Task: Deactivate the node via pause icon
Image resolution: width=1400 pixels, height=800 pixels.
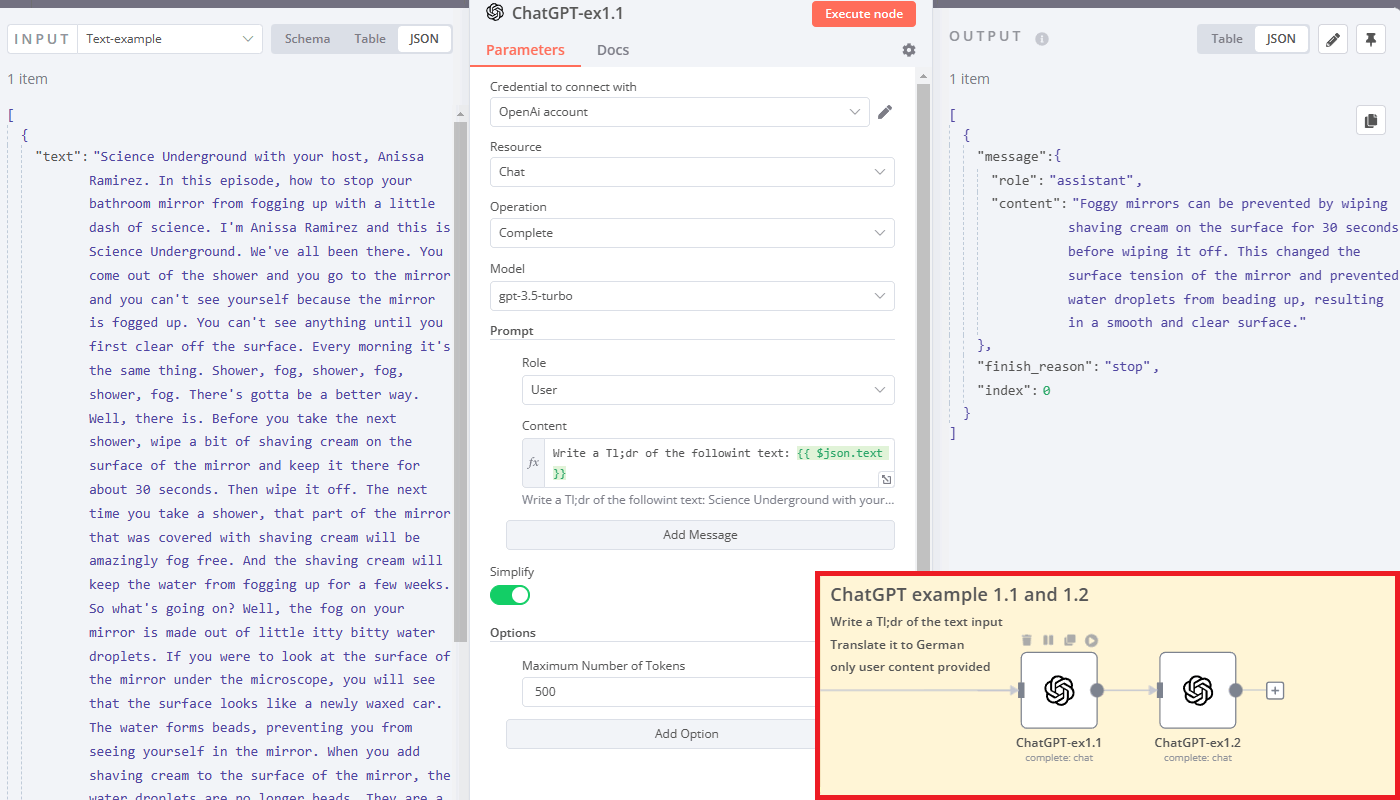Action: click(1048, 640)
